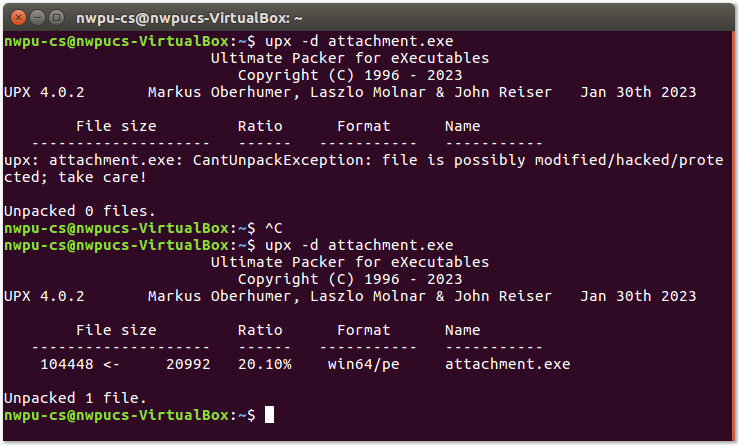Image resolution: width=739 pixels, height=445 pixels.
Task: Click the first 'upx -d attachment.exe' command
Action: [x=359, y=41]
